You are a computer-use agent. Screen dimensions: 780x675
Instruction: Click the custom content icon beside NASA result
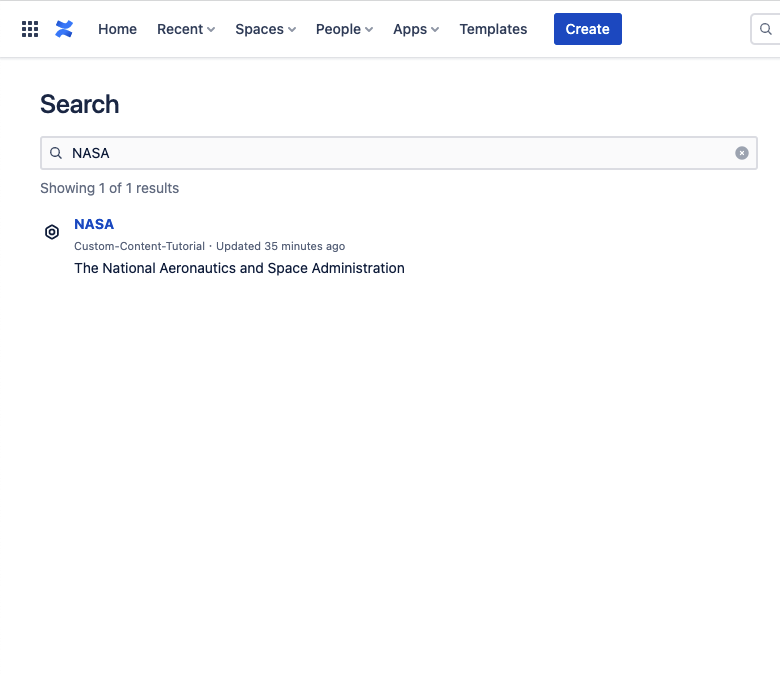pyautogui.click(x=52, y=232)
